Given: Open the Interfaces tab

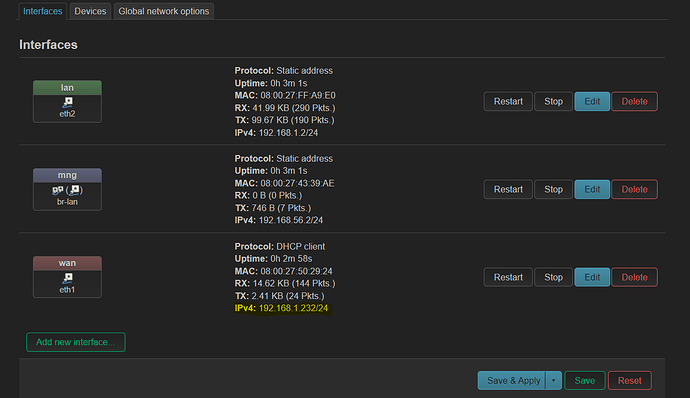Looking at the screenshot, I should click(42, 11).
